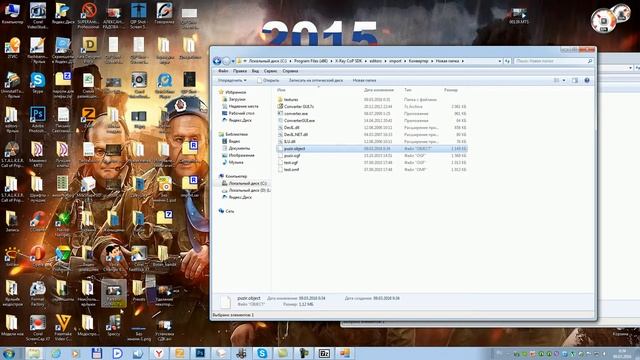This screenshot has height=360, width=640.
Task: Open the Справка menu
Action: tap(290, 71)
